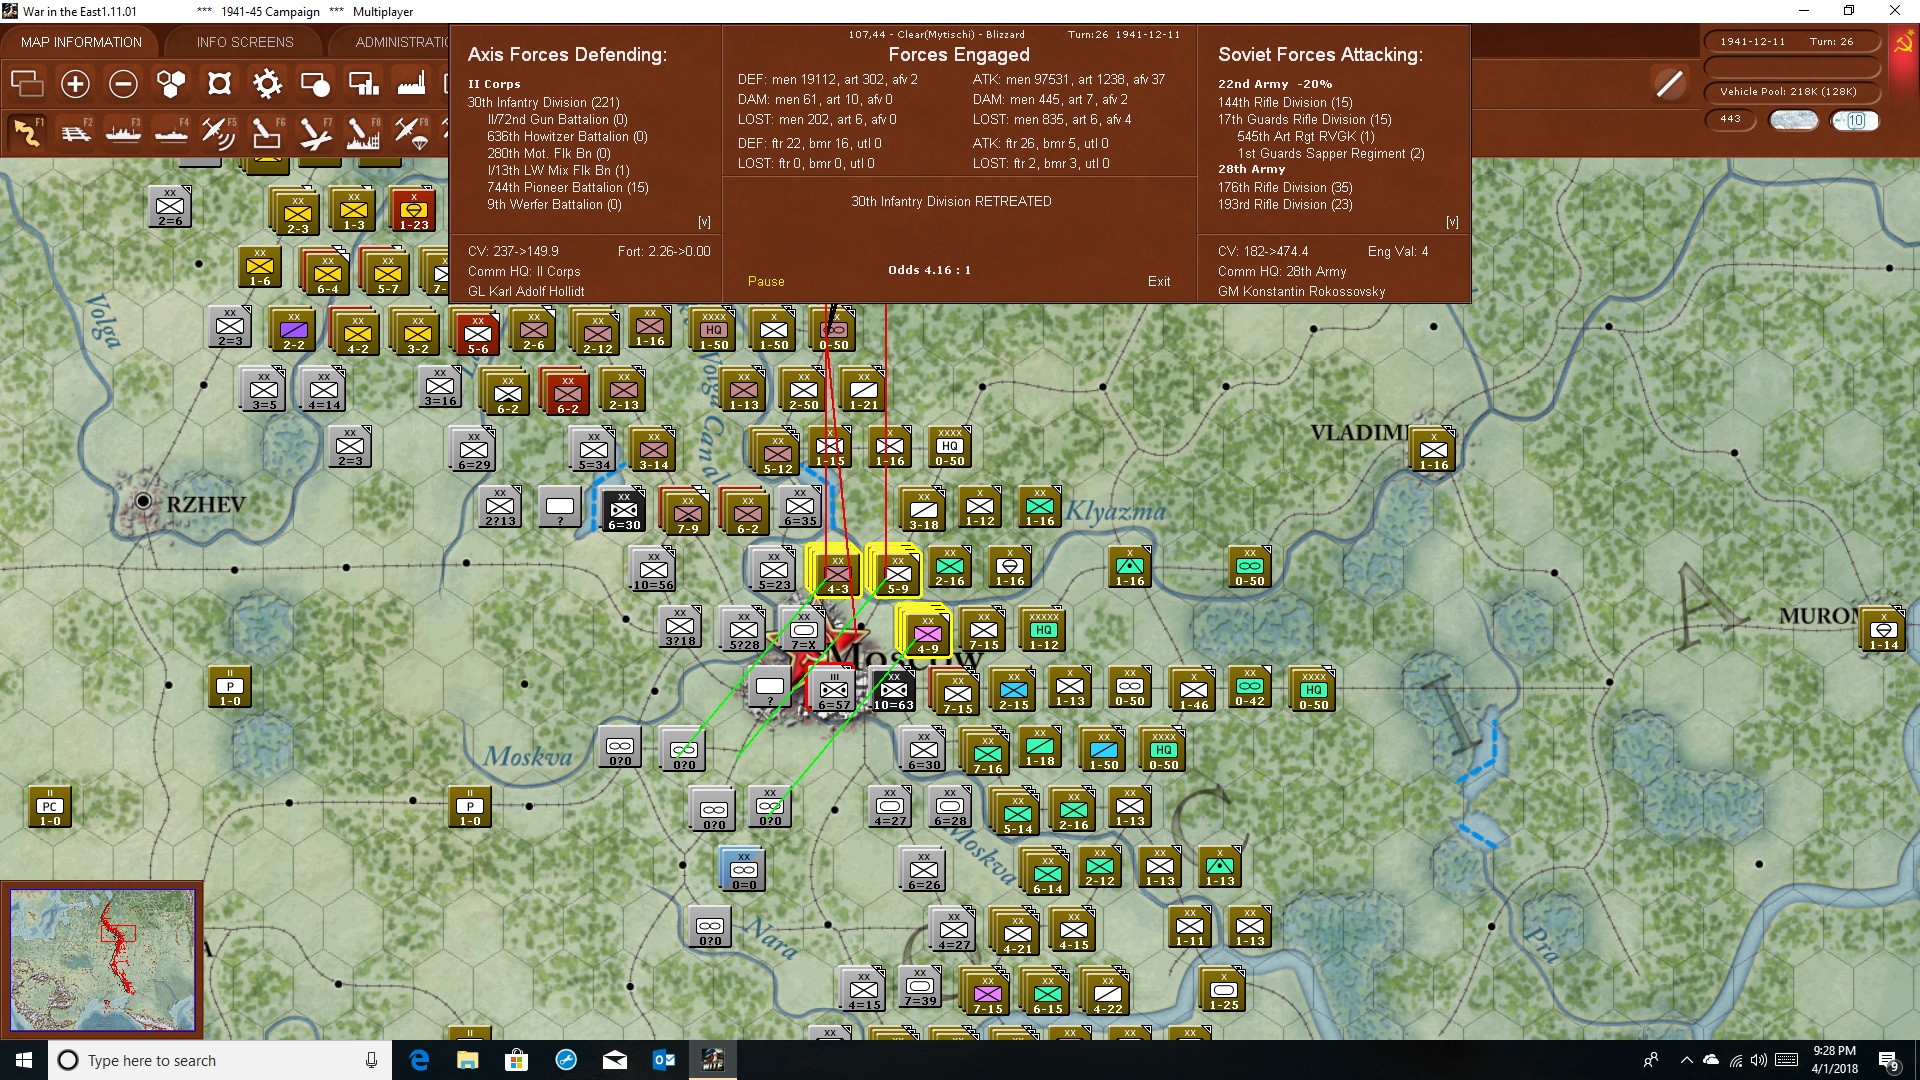Select Bomb City F8 mode
This screenshot has width=1920, height=1080.
(x=363, y=132)
